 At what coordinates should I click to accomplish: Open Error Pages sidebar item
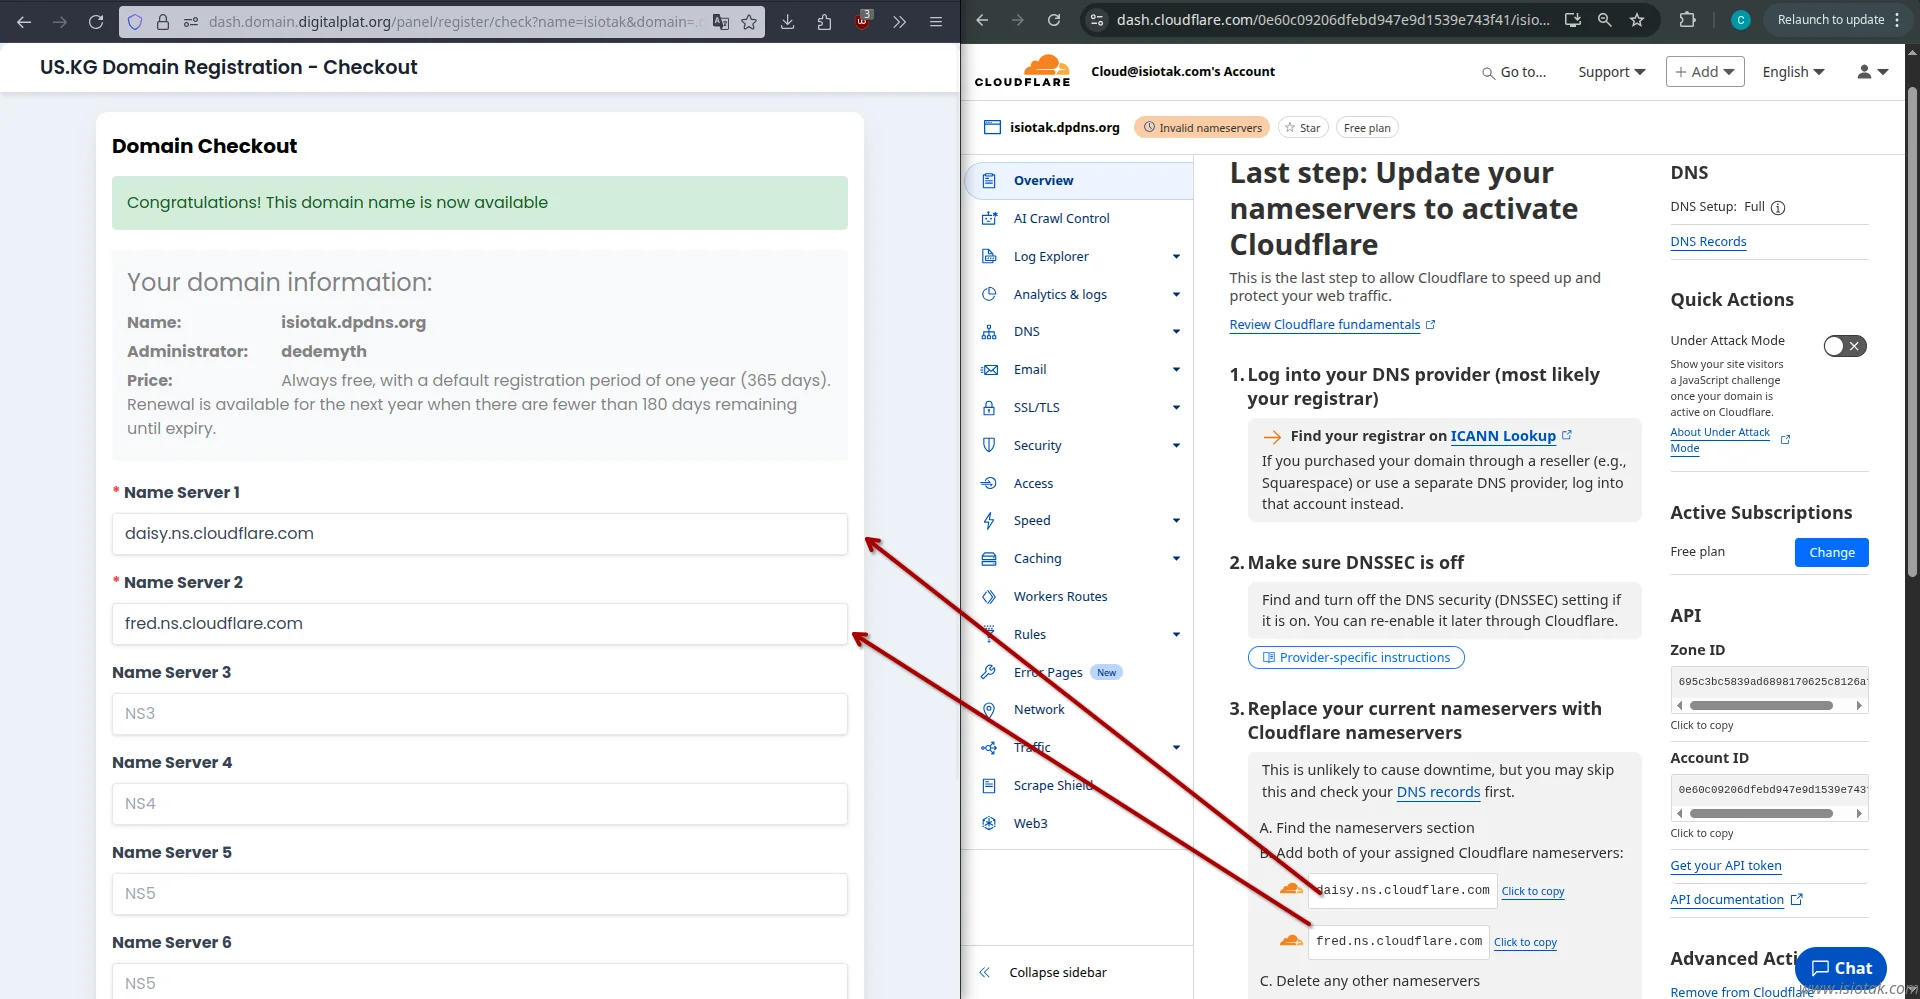1048,673
